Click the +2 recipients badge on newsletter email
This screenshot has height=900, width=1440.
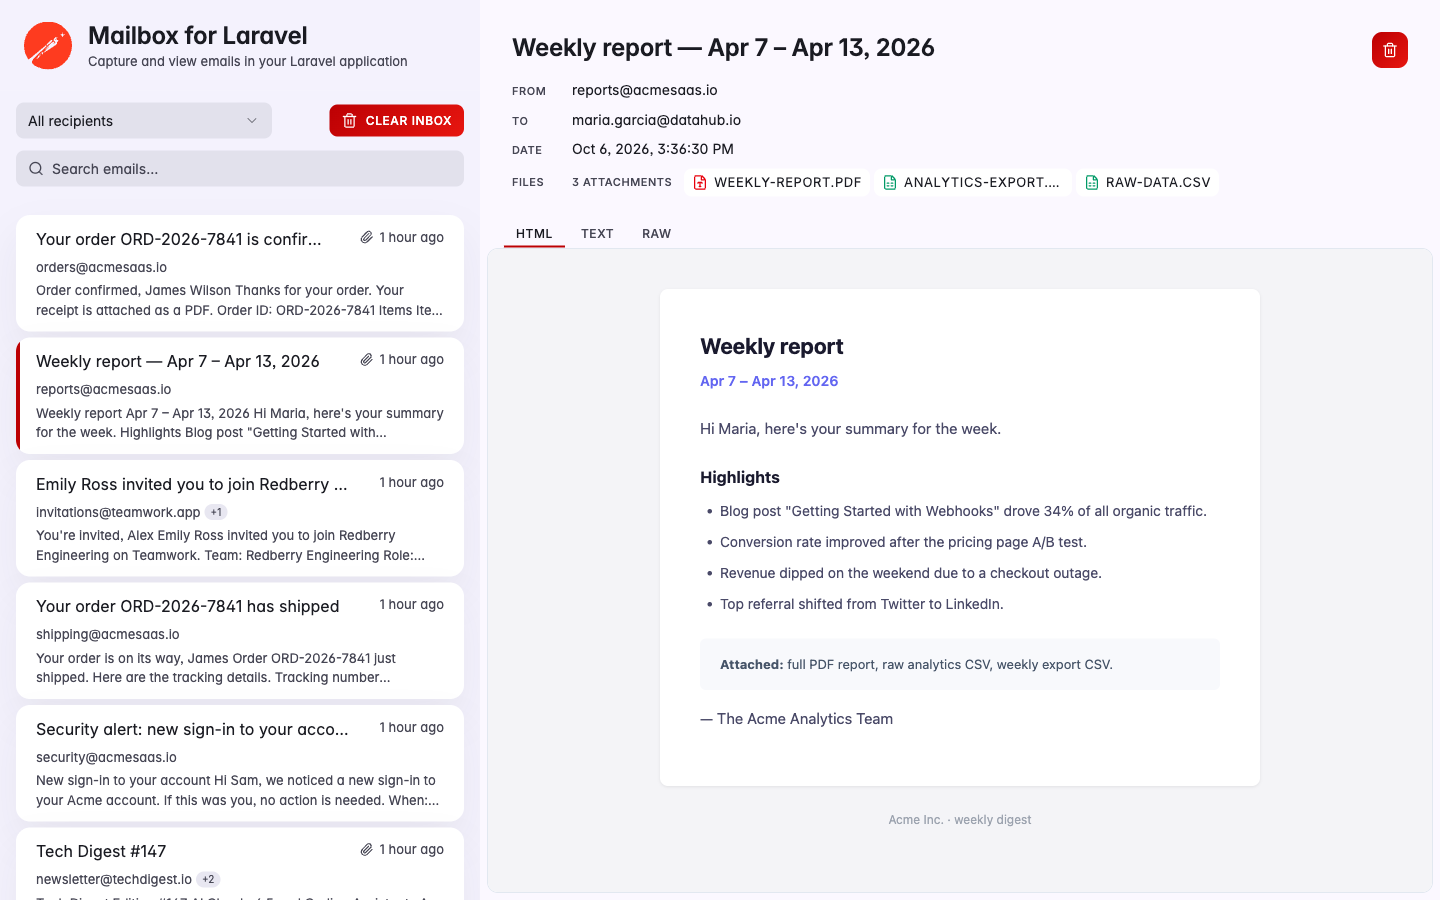click(208, 880)
